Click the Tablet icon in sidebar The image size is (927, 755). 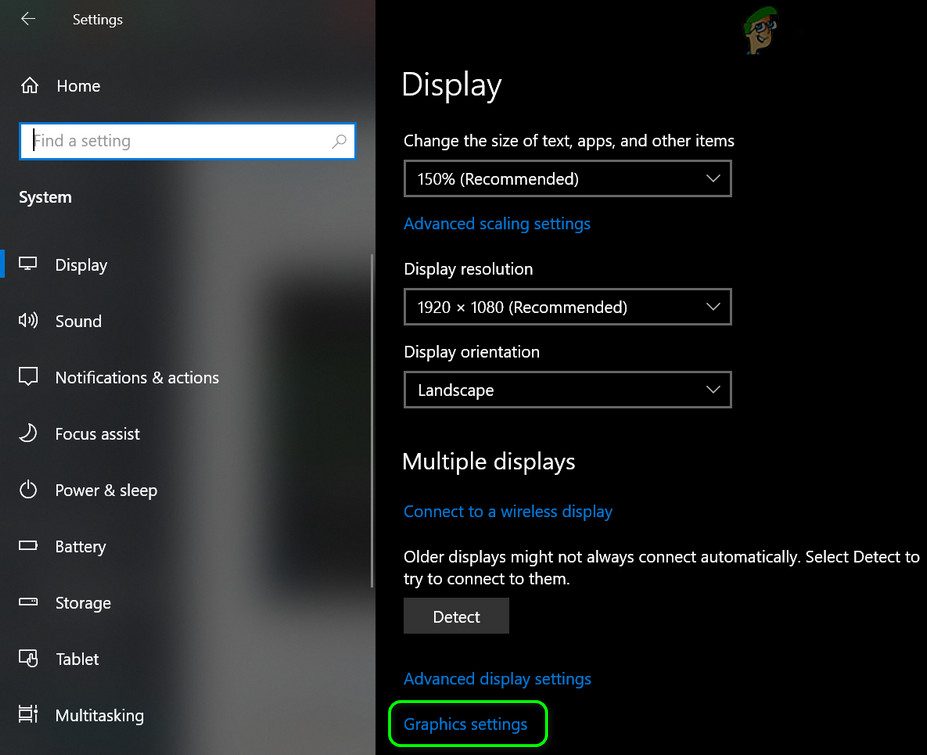tap(28, 658)
